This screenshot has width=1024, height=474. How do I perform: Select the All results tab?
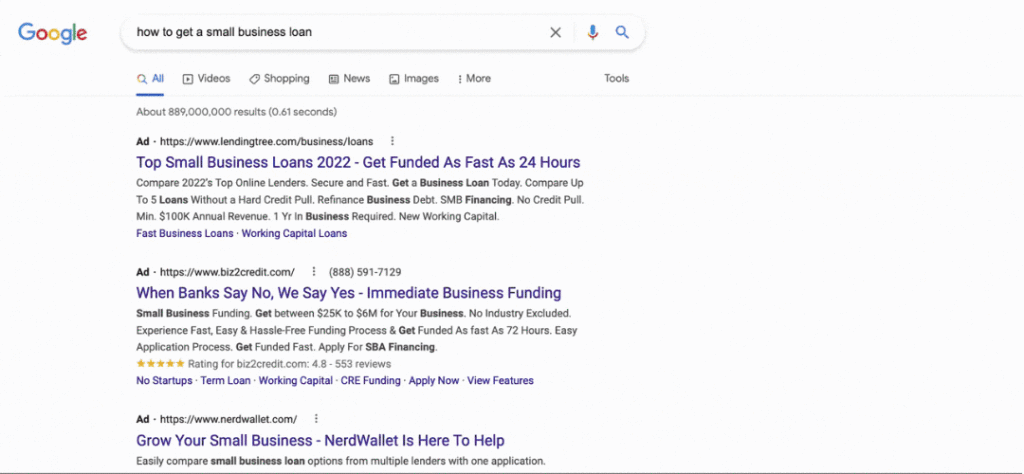coord(150,78)
